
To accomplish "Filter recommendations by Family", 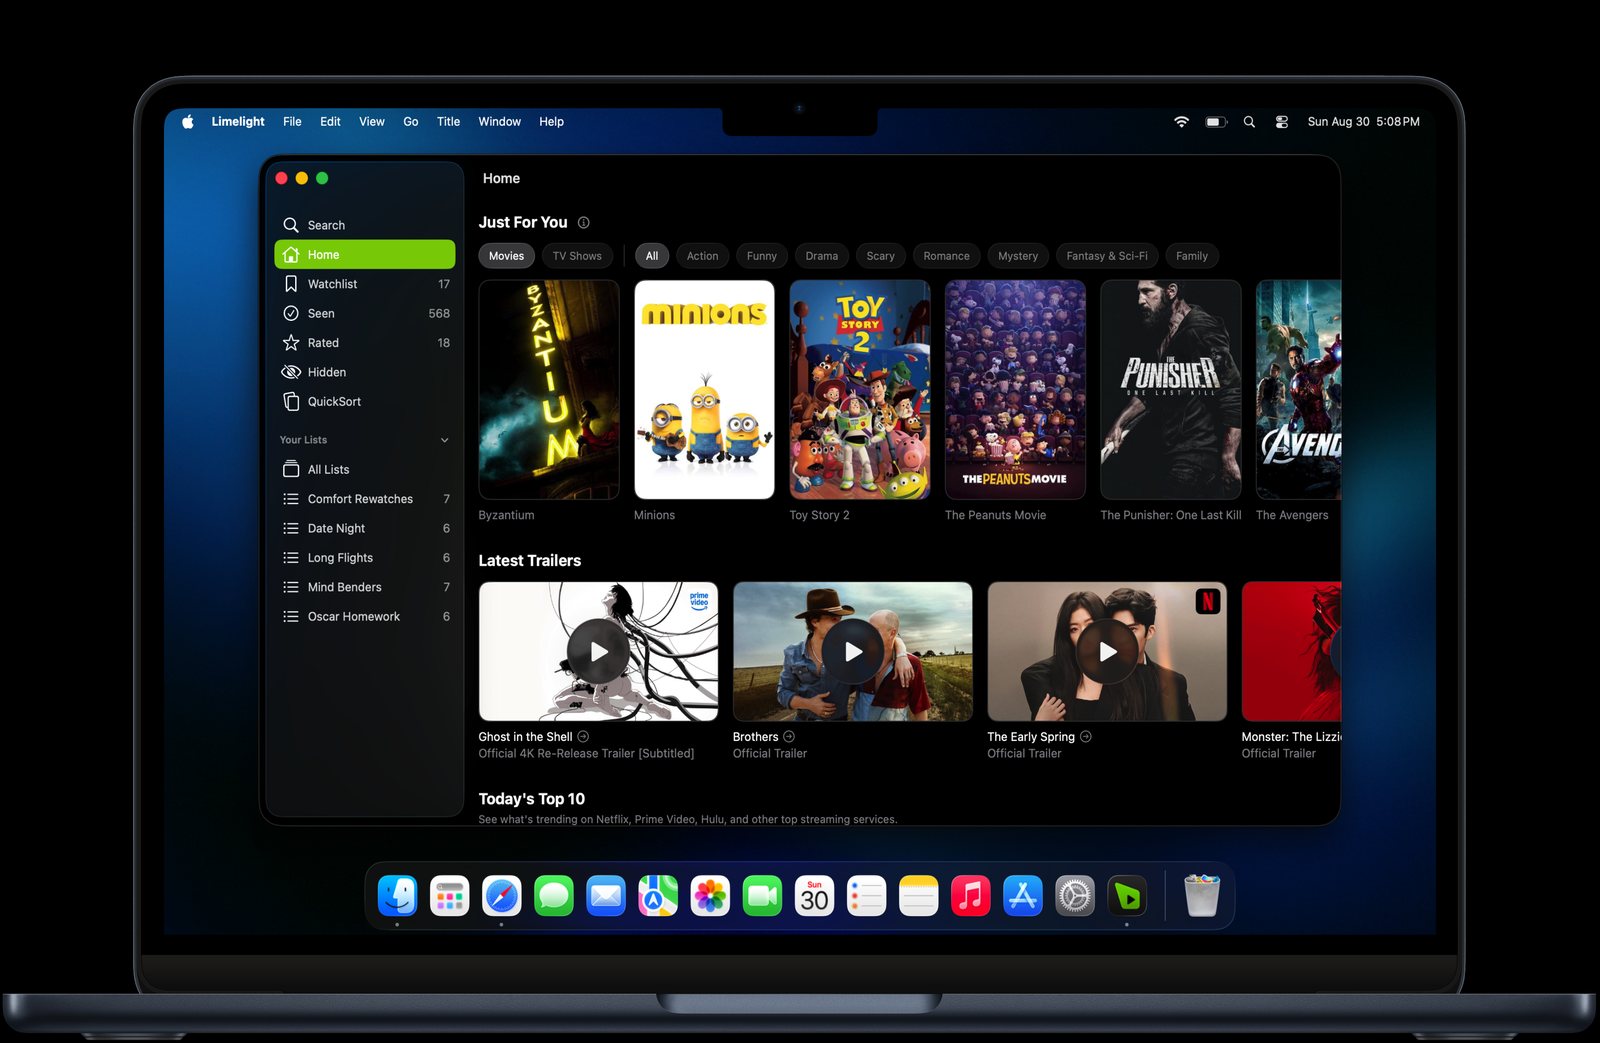I will [x=1192, y=256].
